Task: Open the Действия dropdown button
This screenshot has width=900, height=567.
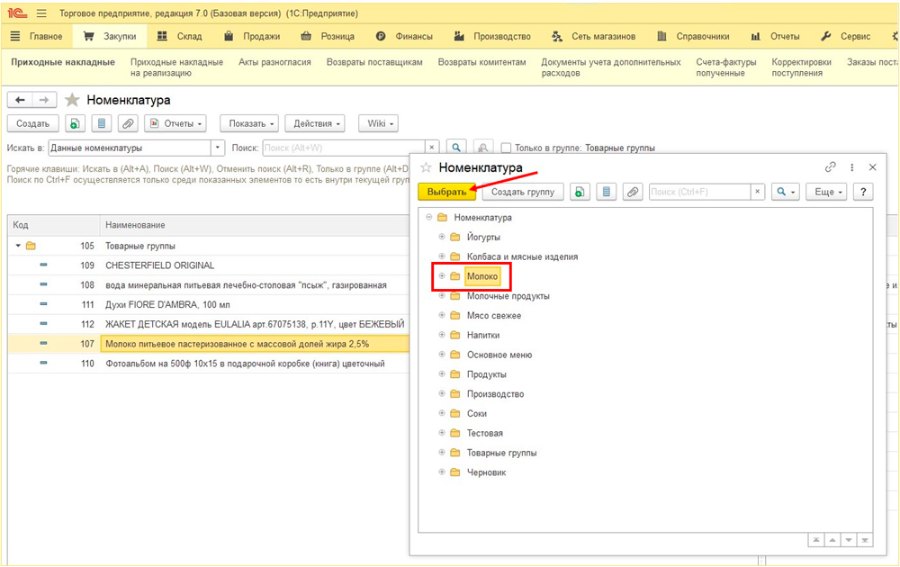Action: (x=315, y=123)
